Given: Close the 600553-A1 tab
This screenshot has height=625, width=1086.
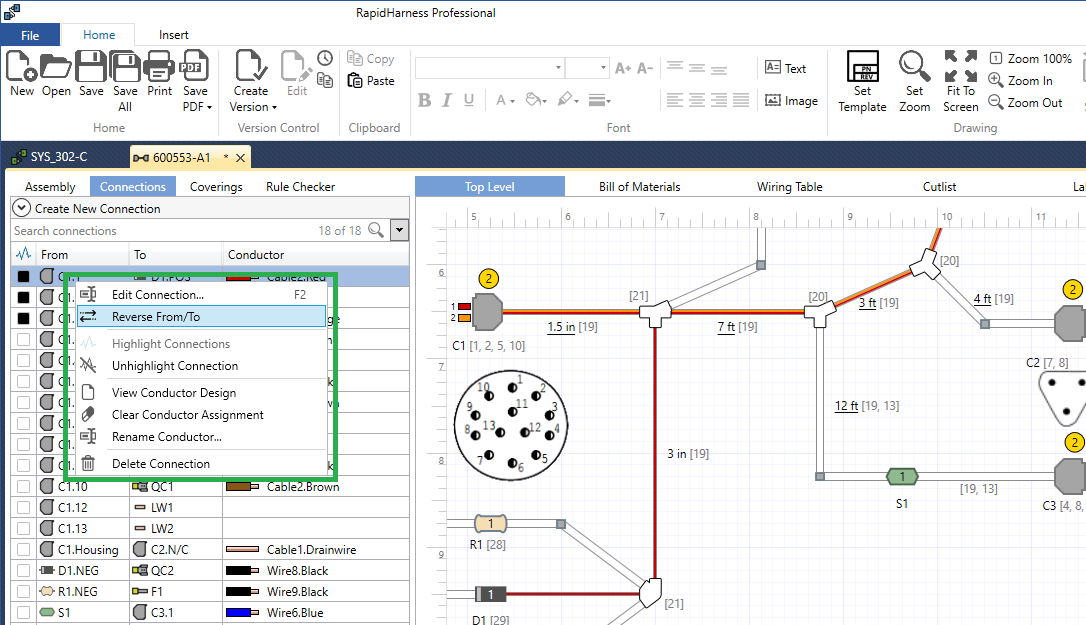Looking at the screenshot, I should click(240, 158).
